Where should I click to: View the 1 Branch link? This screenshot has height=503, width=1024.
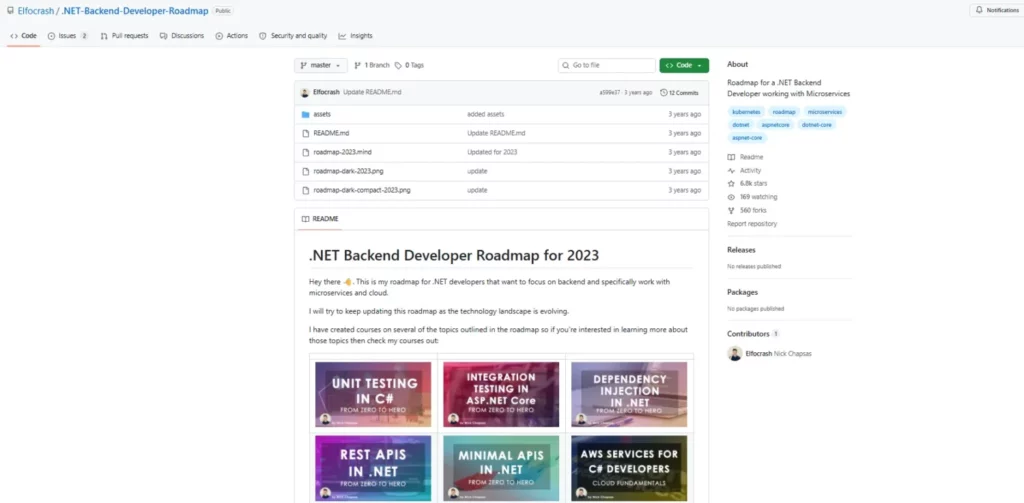coord(372,65)
